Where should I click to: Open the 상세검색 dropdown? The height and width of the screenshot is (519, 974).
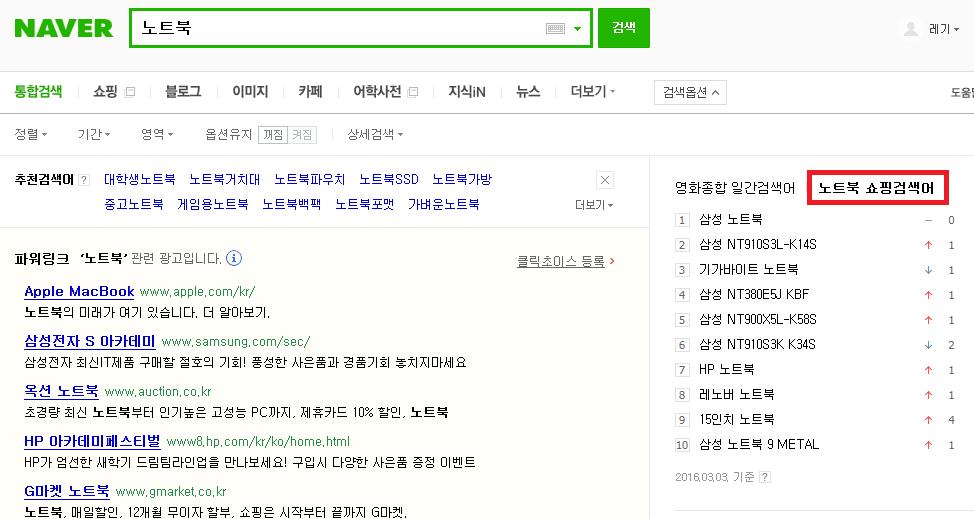pos(375,134)
